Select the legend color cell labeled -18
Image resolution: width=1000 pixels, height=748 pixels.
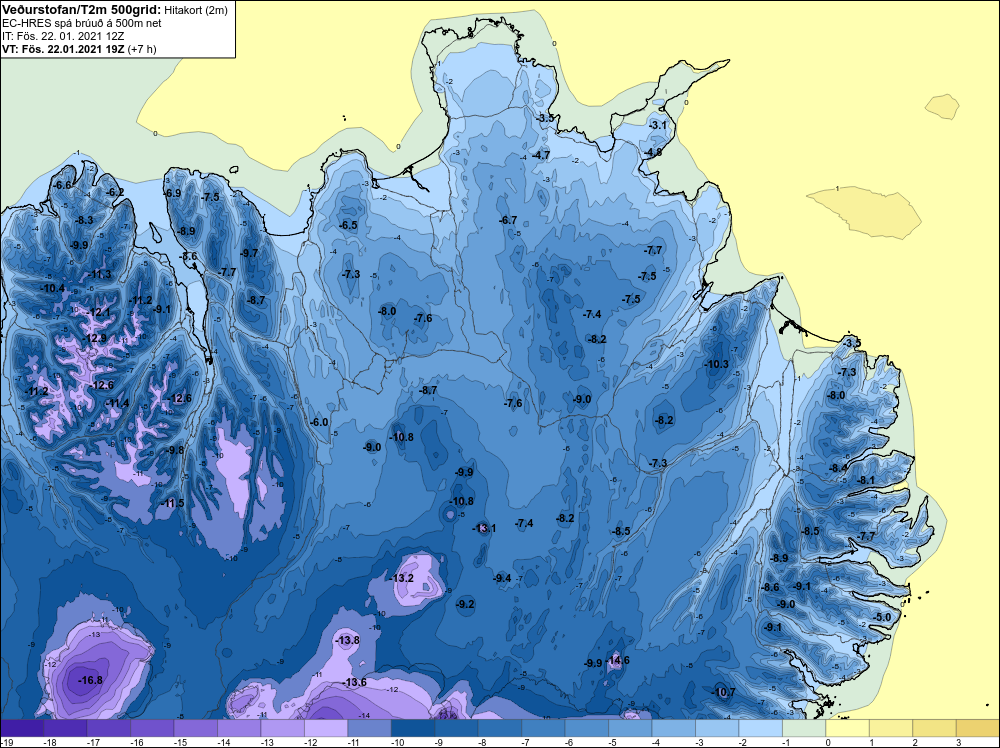pos(66,728)
